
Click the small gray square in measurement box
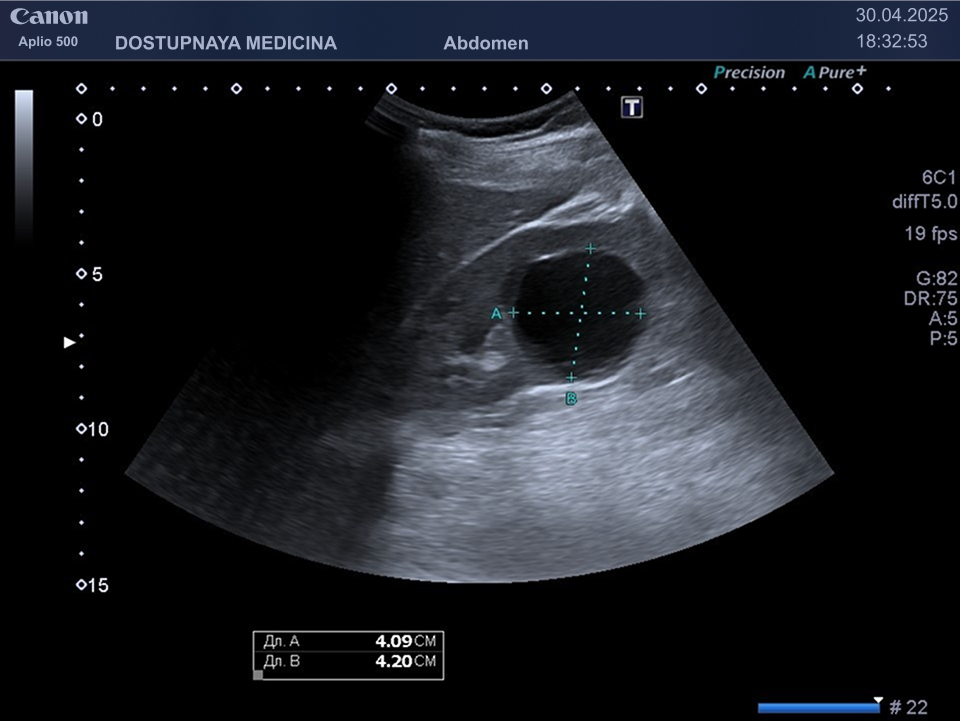(259, 675)
